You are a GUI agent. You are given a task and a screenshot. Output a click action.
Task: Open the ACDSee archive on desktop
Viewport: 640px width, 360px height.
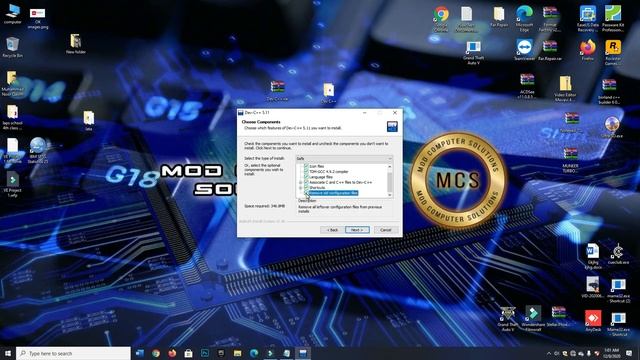pyautogui.click(x=527, y=87)
